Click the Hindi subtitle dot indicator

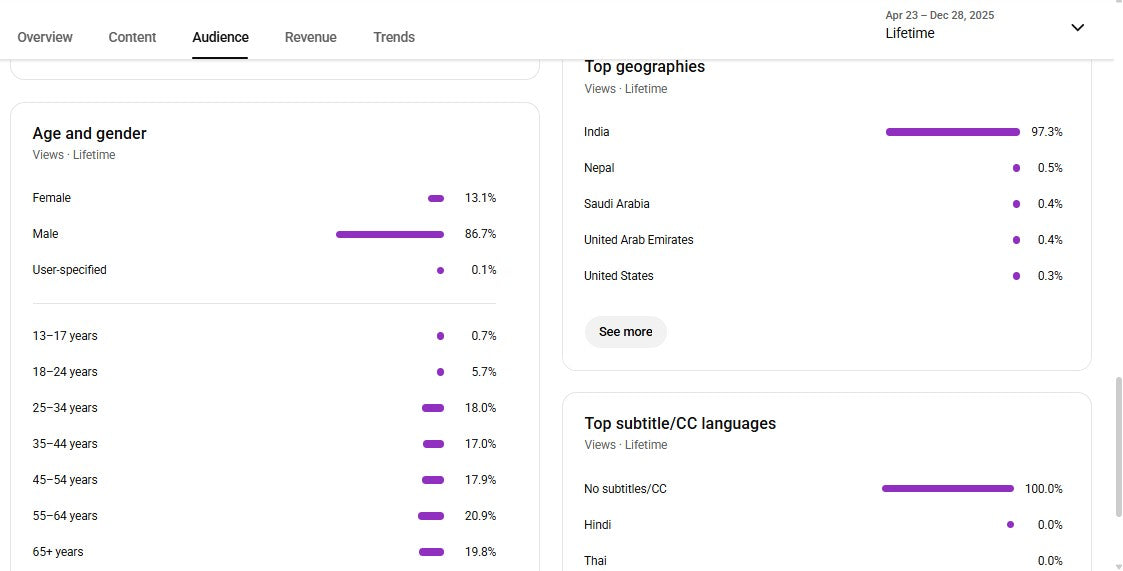[1010, 525]
